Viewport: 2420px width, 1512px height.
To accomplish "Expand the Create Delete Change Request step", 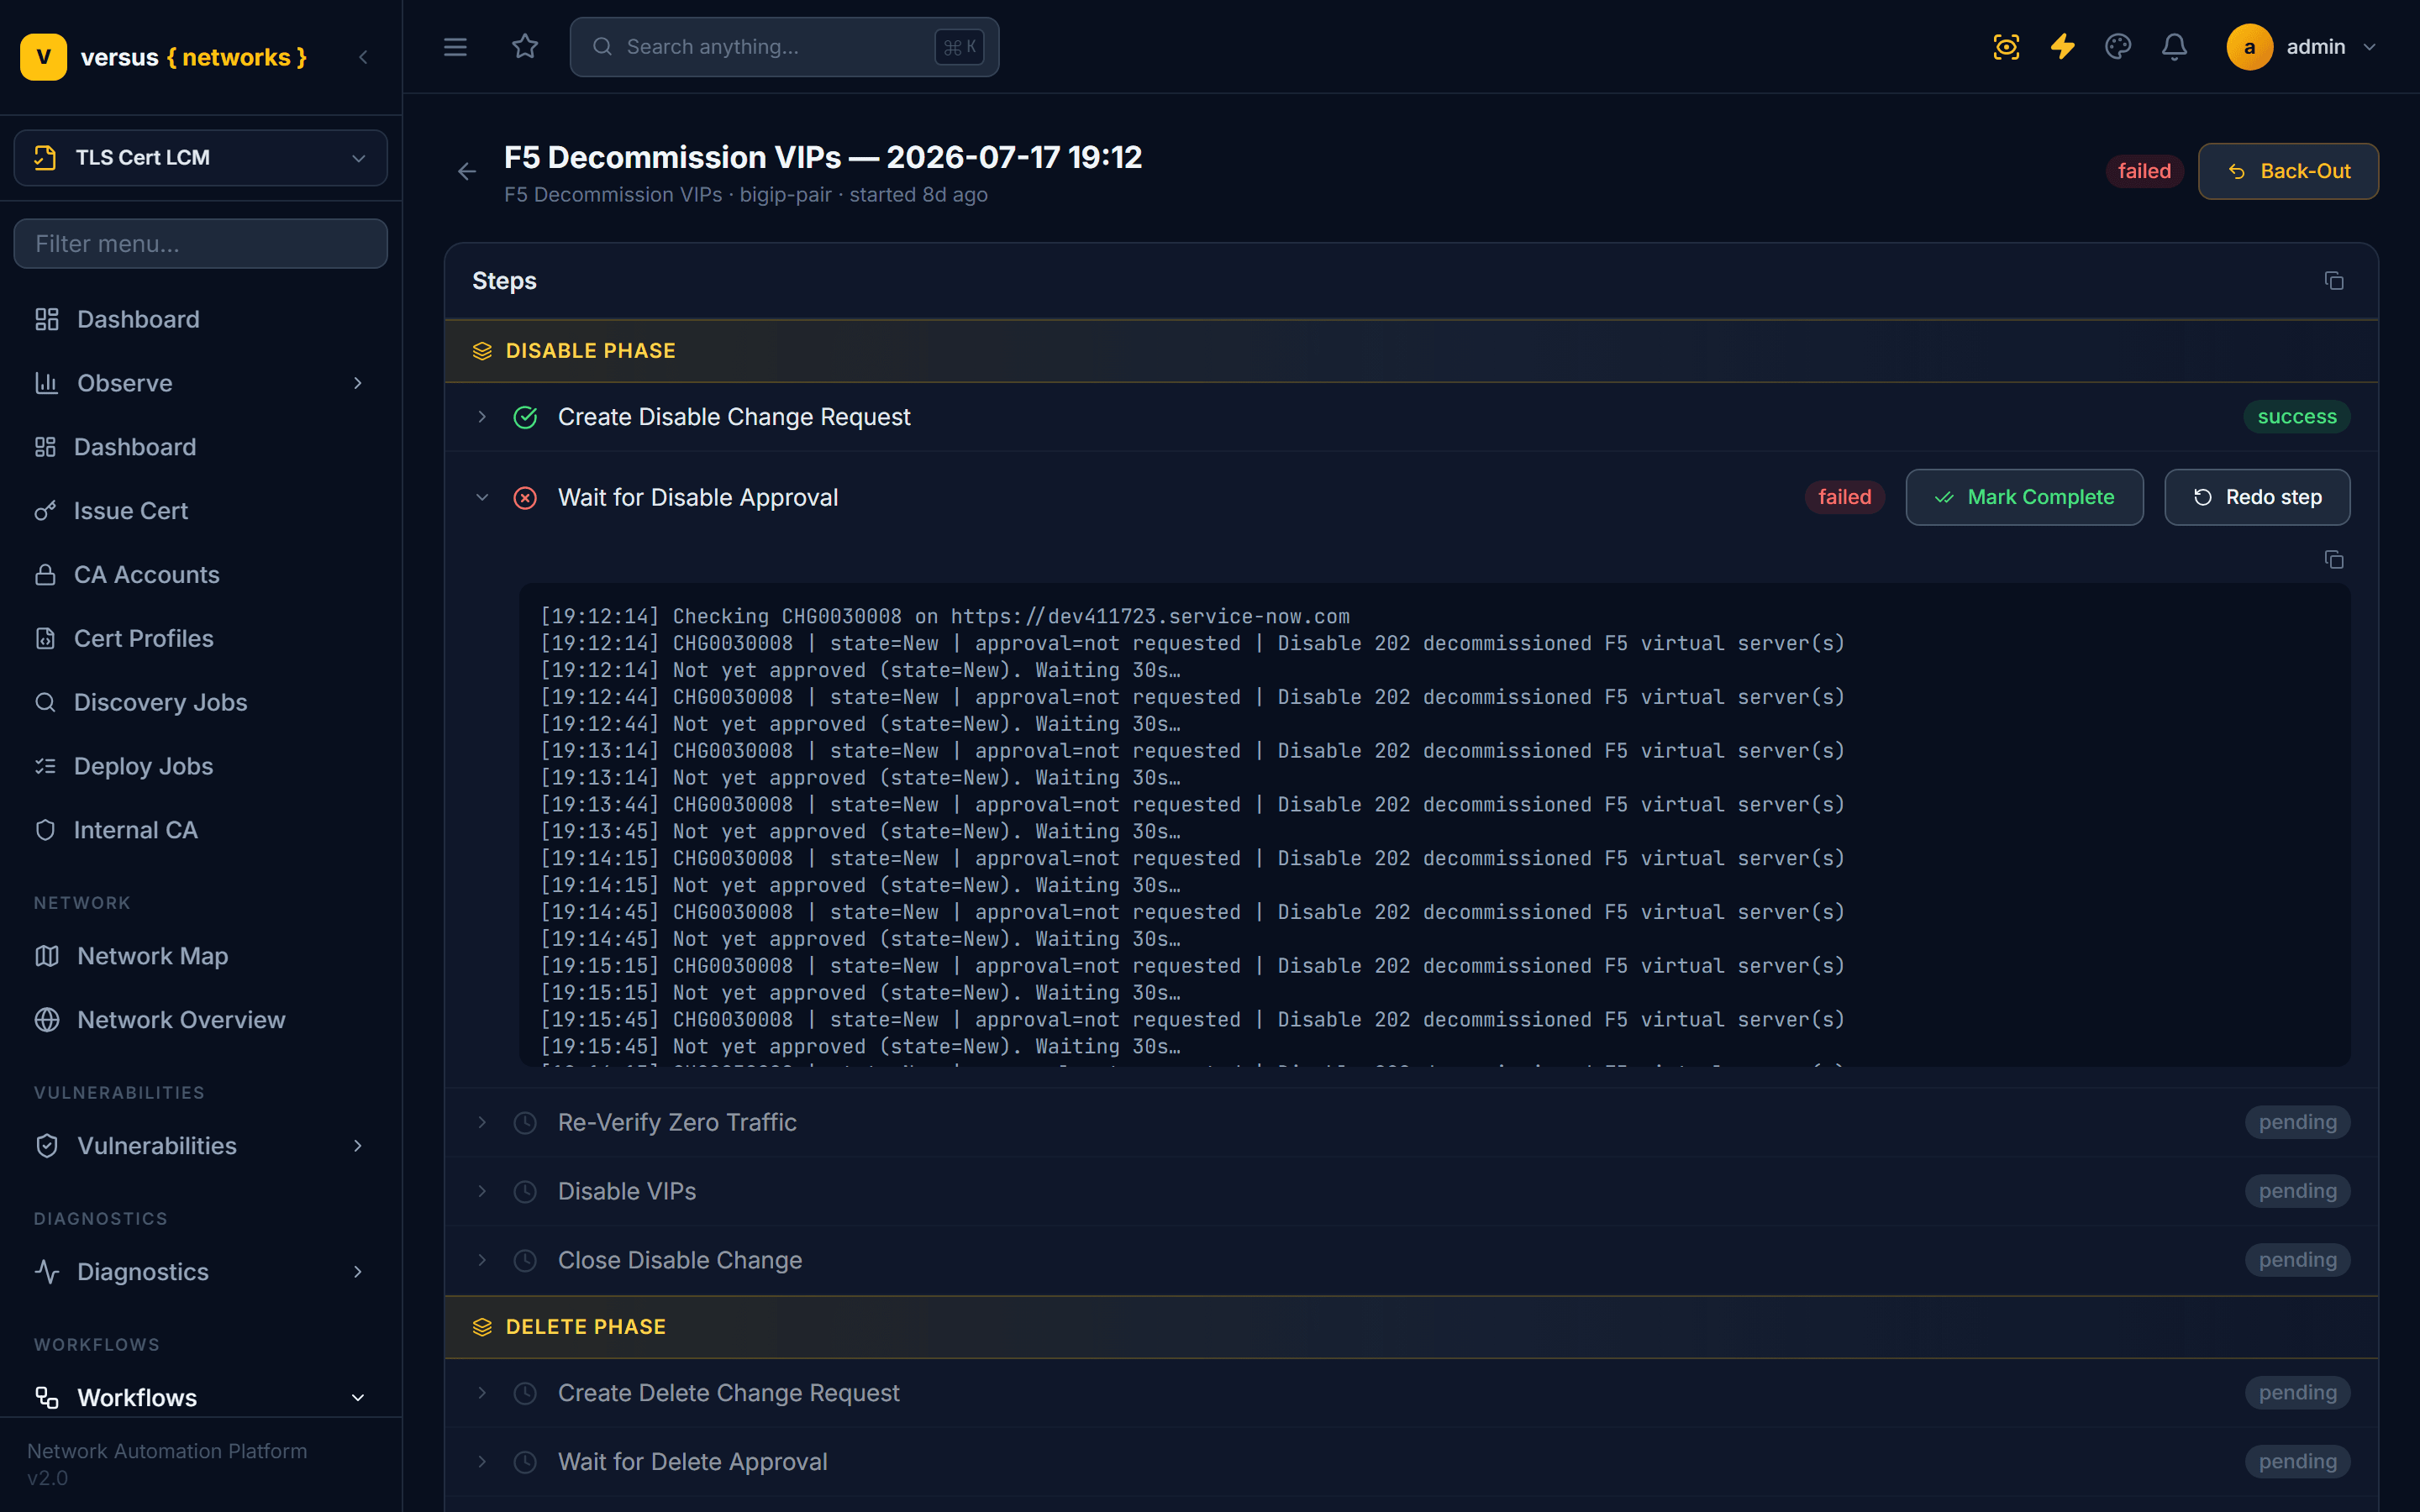I will tap(482, 1394).
